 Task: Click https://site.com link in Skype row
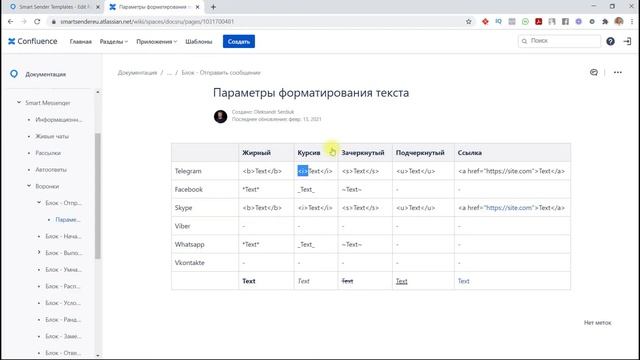509,208
